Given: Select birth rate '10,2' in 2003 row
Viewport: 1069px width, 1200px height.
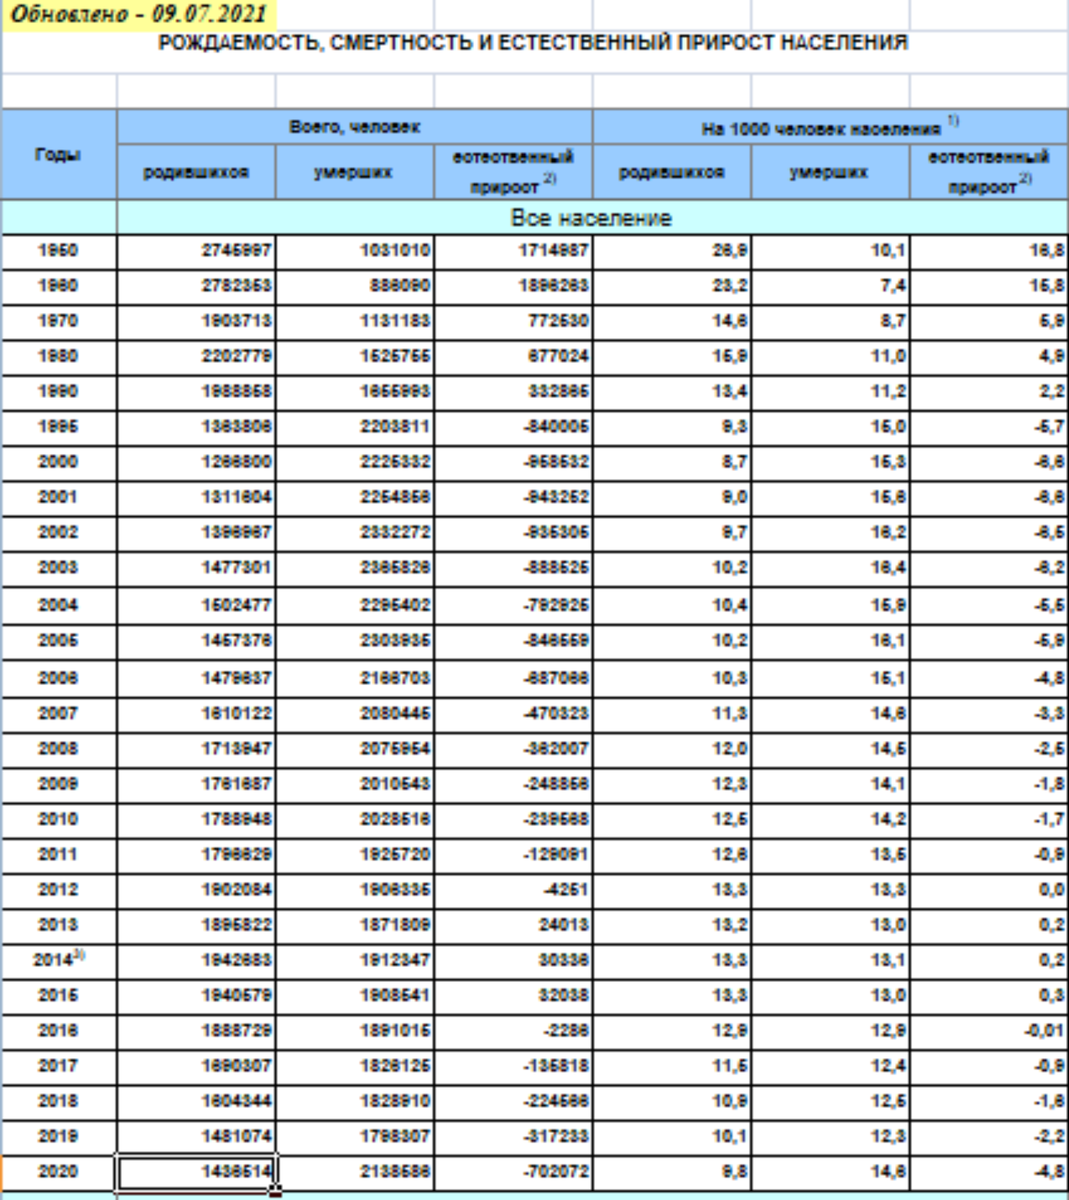Looking at the screenshot, I should [672, 567].
